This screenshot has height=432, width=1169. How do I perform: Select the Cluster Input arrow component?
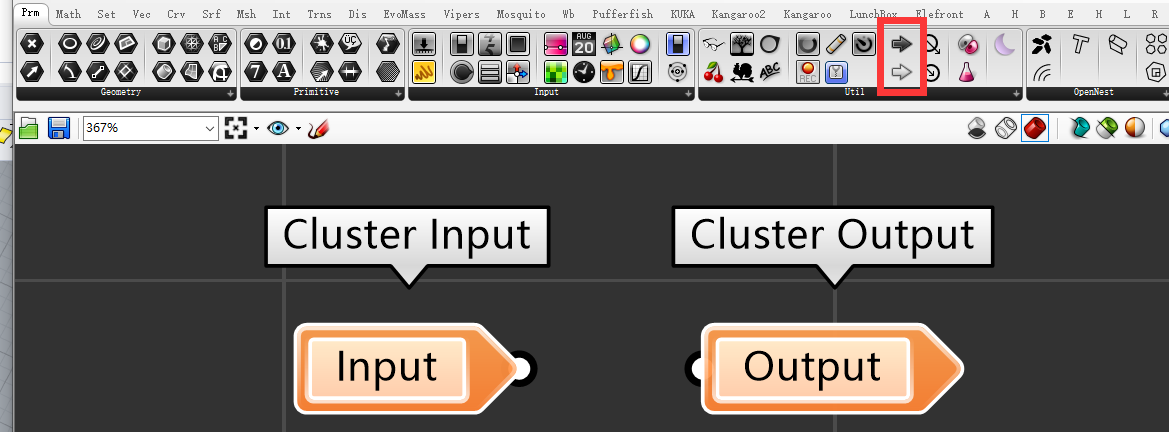pyautogui.click(x=902, y=45)
